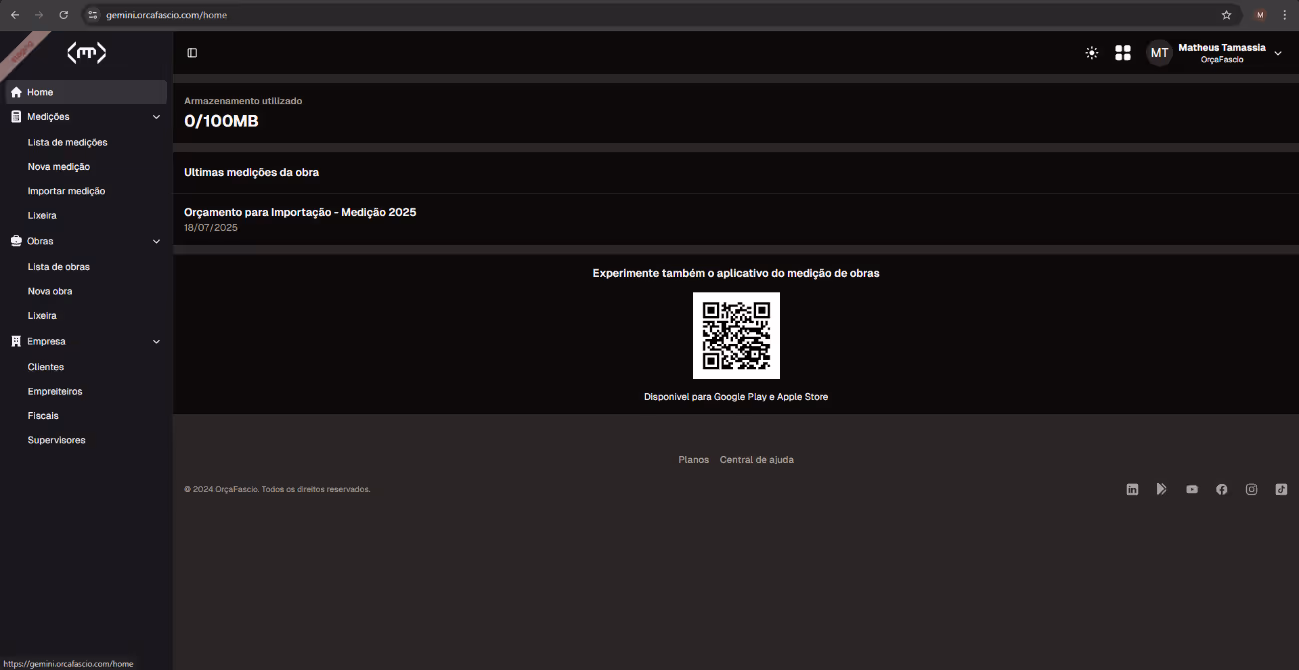Open Lista de medições
Screen dimensions: 1299x670
[x=67, y=143]
